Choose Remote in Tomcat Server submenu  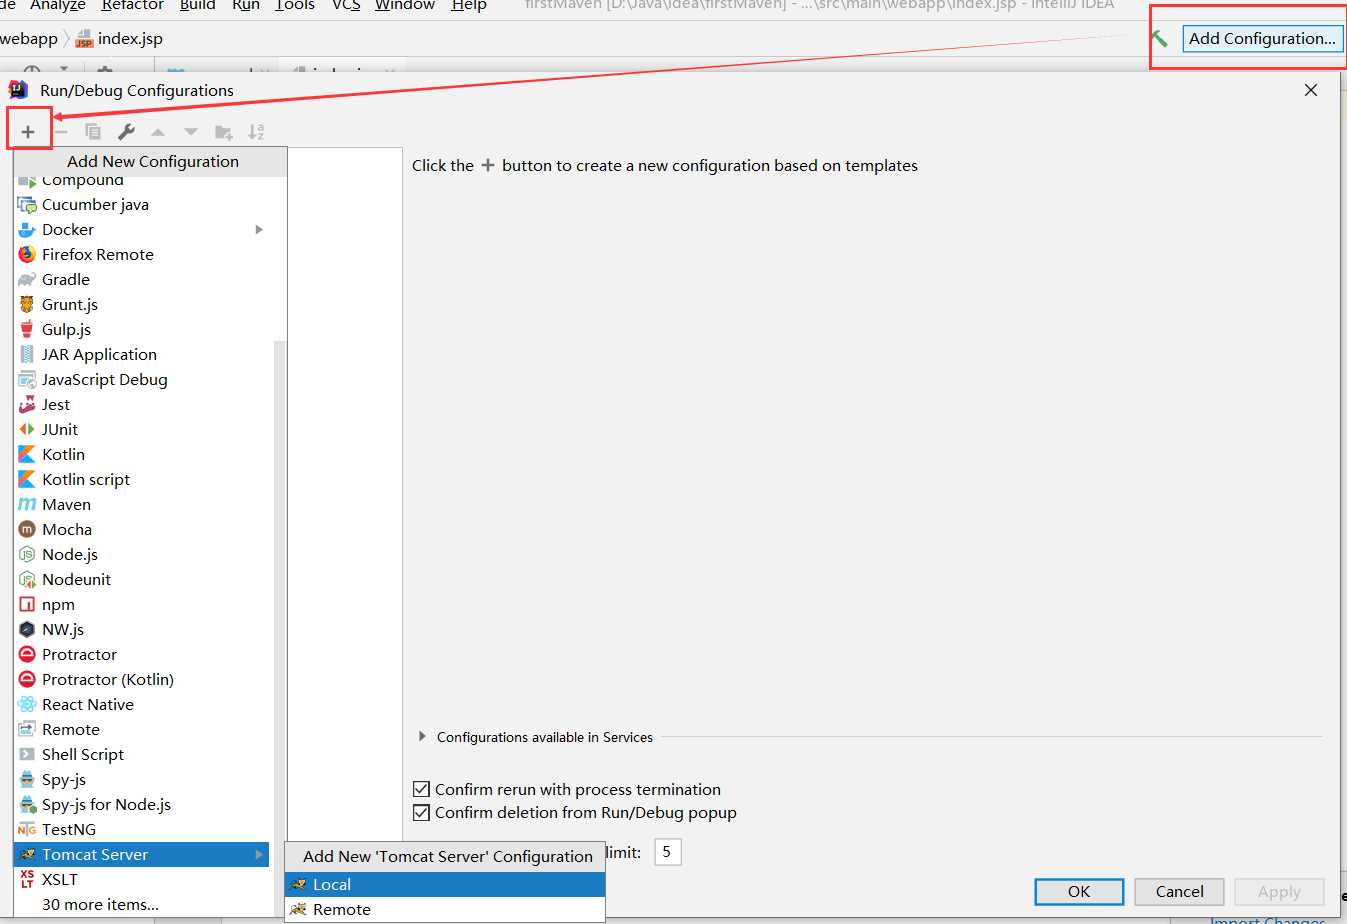pos(445,909)
